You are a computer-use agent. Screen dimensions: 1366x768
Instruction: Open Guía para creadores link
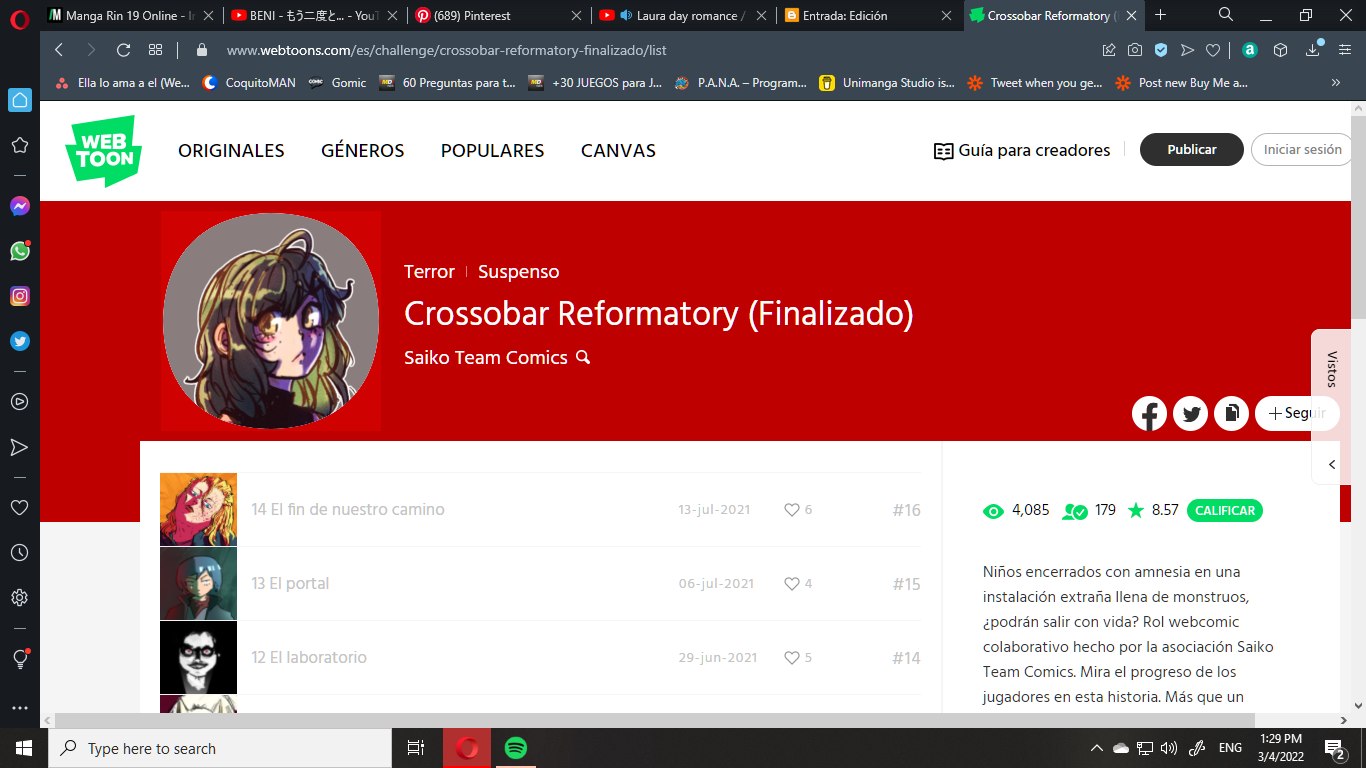point(1021,151)
